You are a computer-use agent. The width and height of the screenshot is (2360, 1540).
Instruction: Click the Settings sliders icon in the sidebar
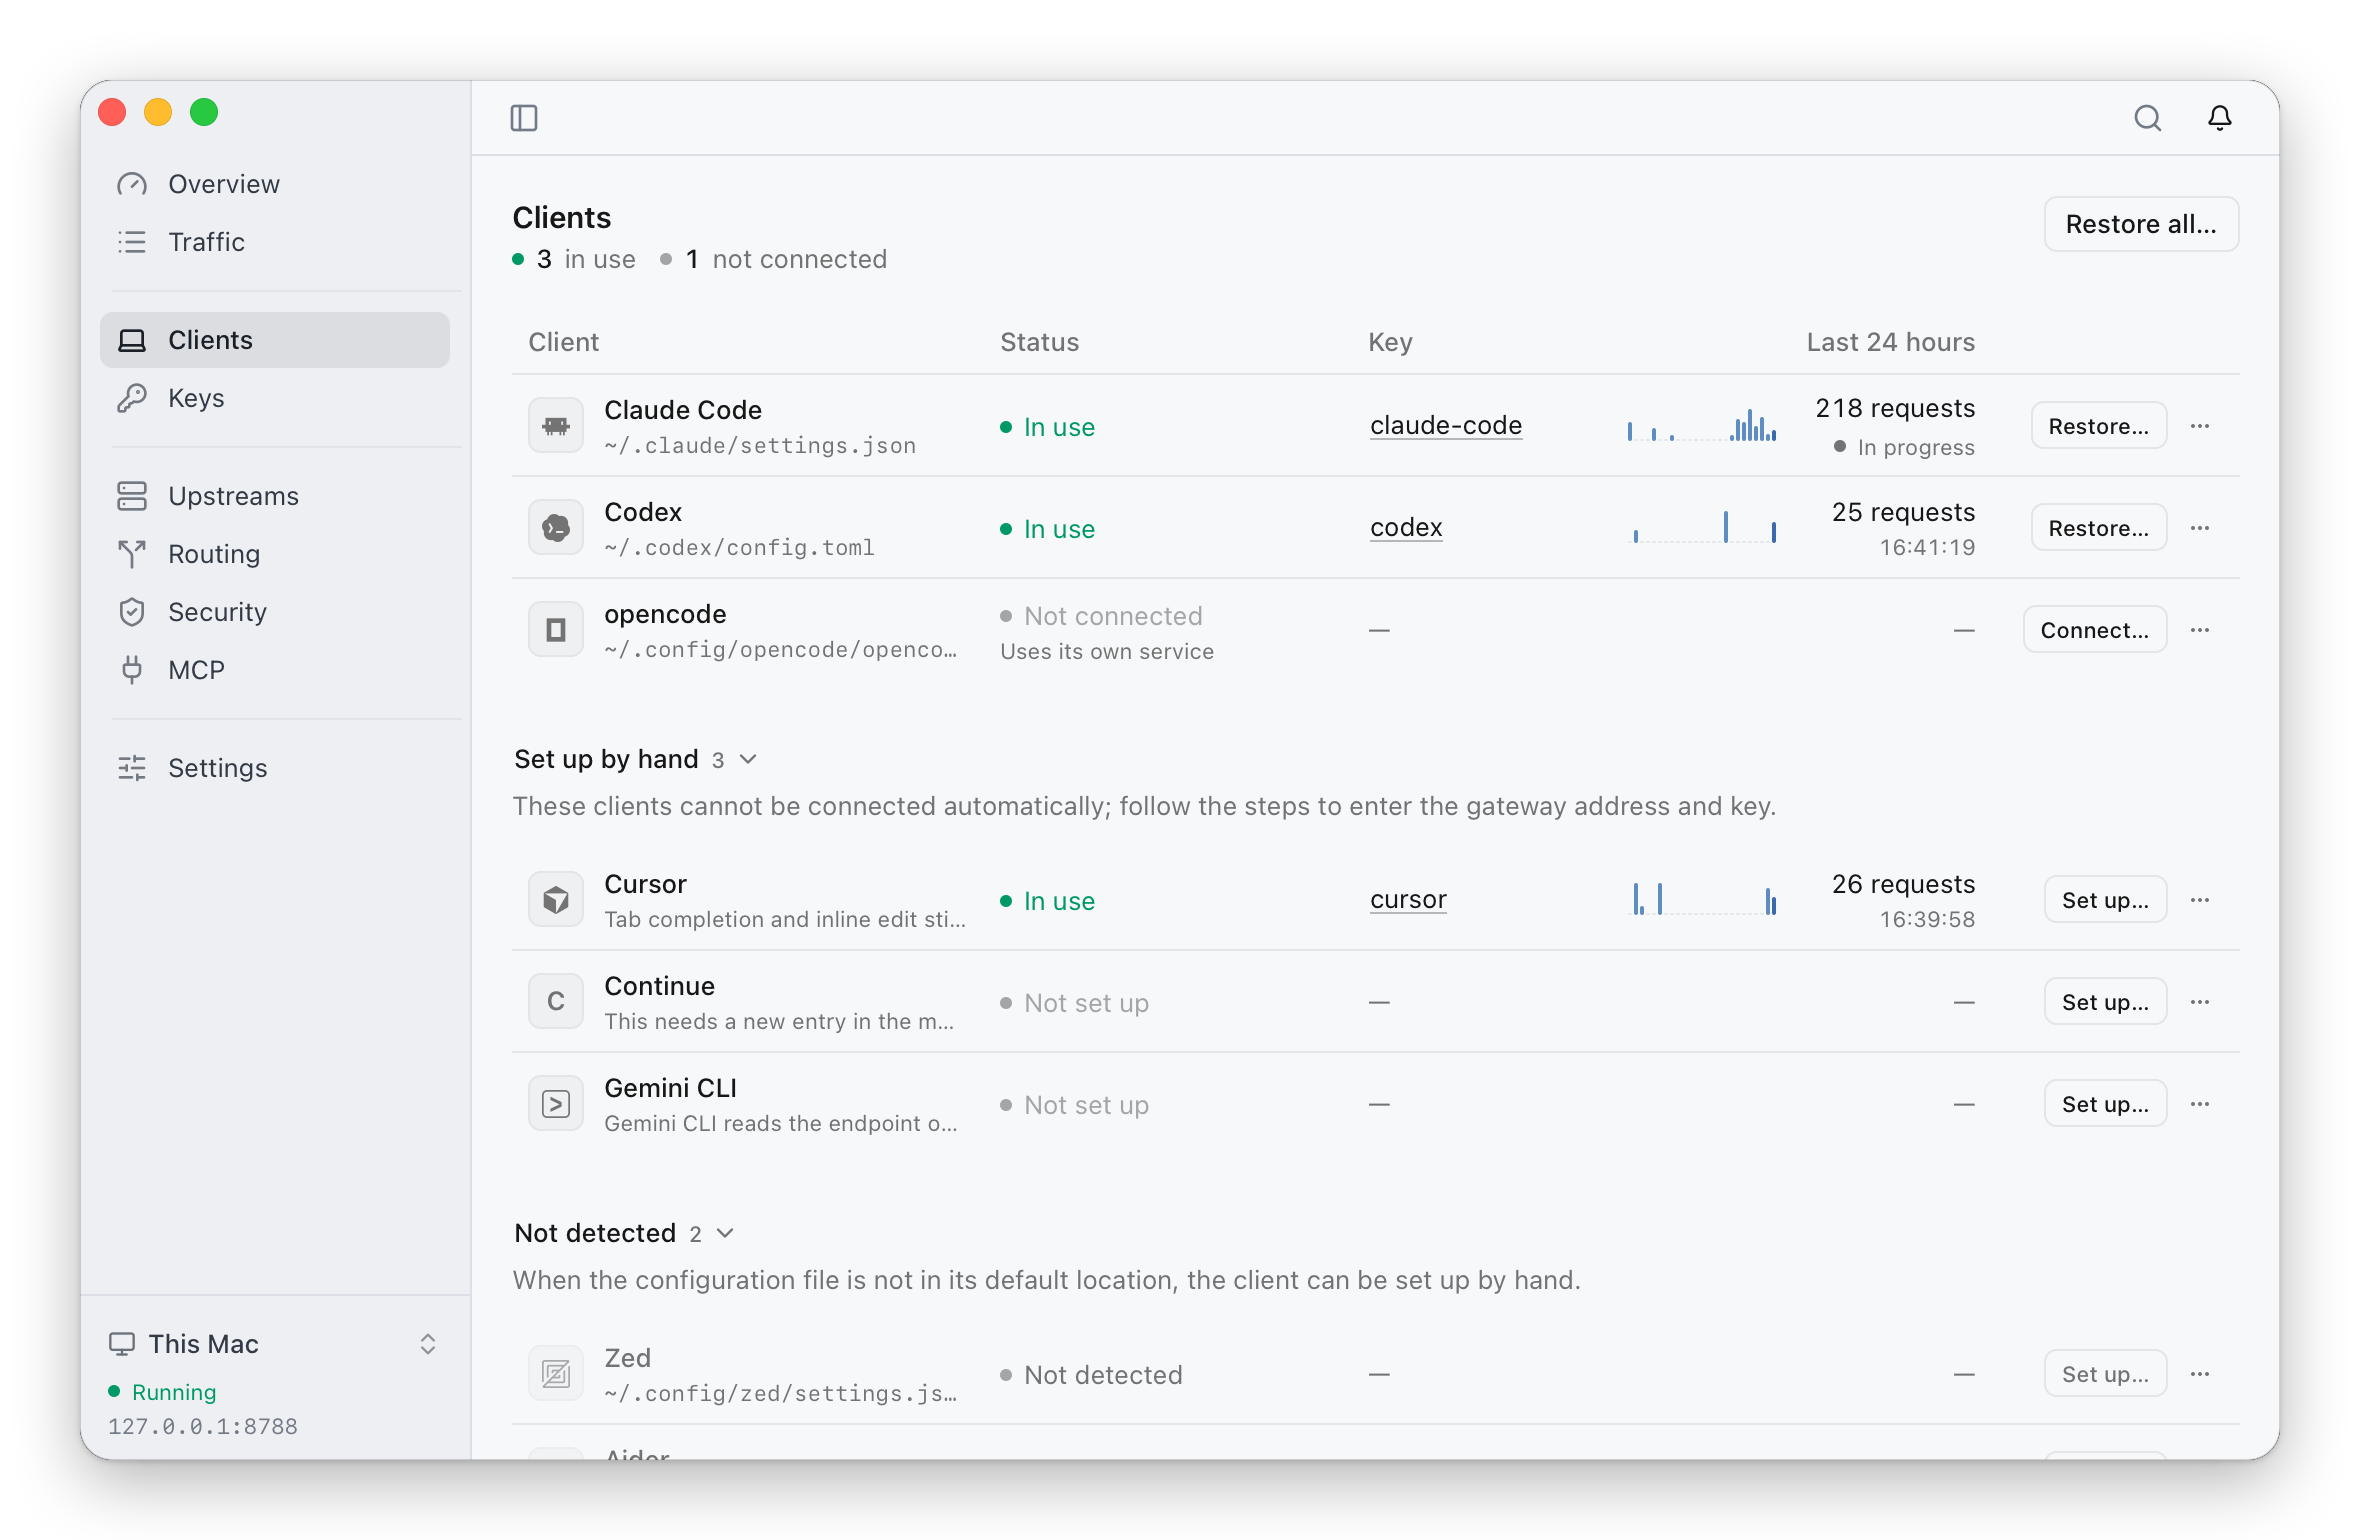point(132,768)
